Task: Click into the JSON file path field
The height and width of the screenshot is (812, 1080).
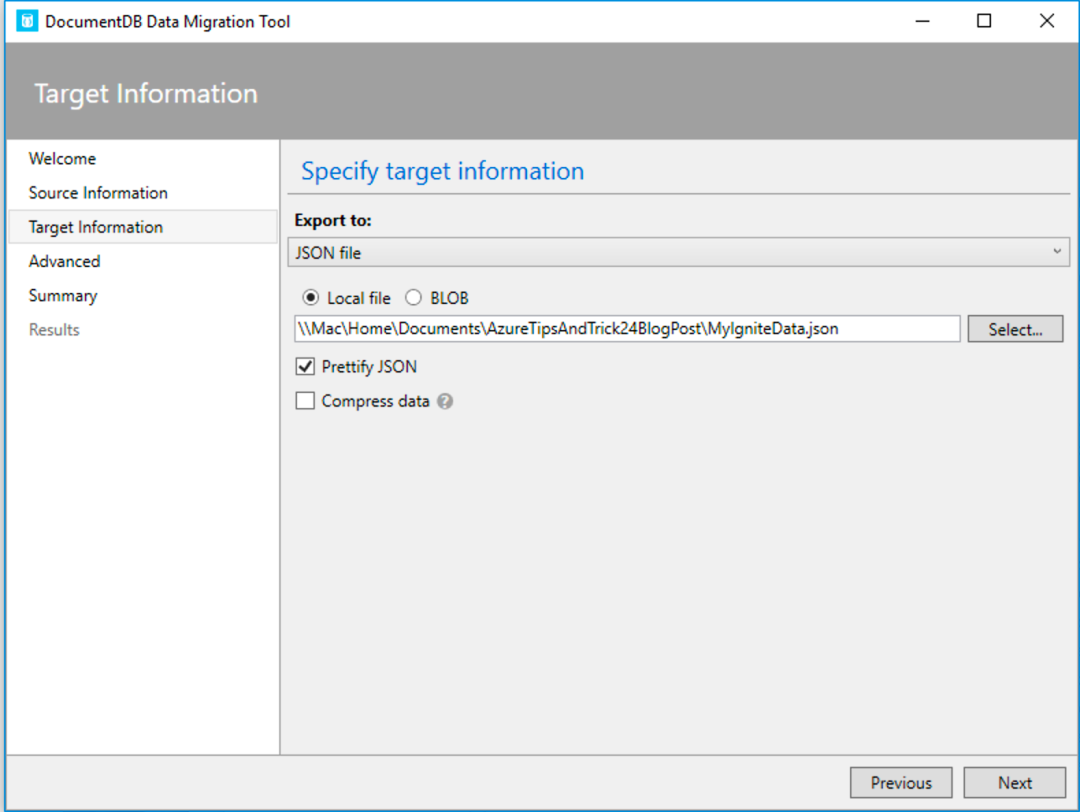Action: point(627,329)
